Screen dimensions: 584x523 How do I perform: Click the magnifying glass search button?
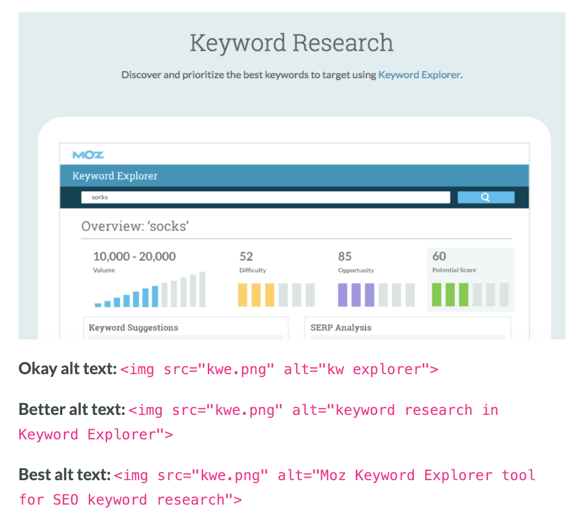486,197
